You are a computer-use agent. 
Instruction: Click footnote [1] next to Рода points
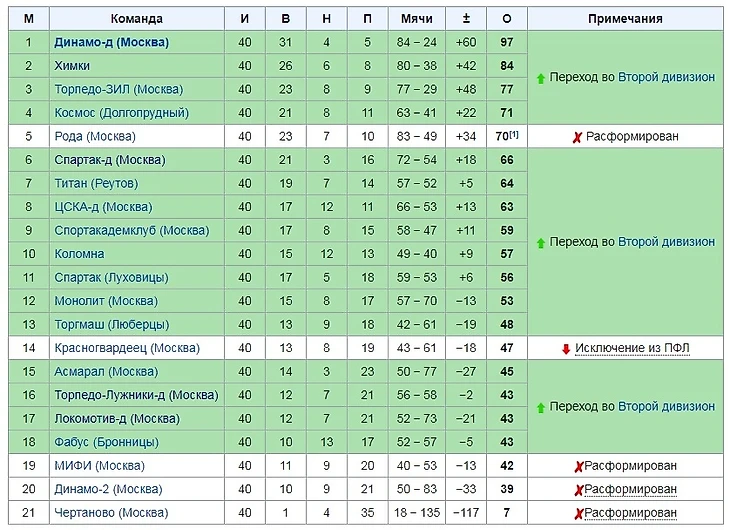[x=514, y=134]
